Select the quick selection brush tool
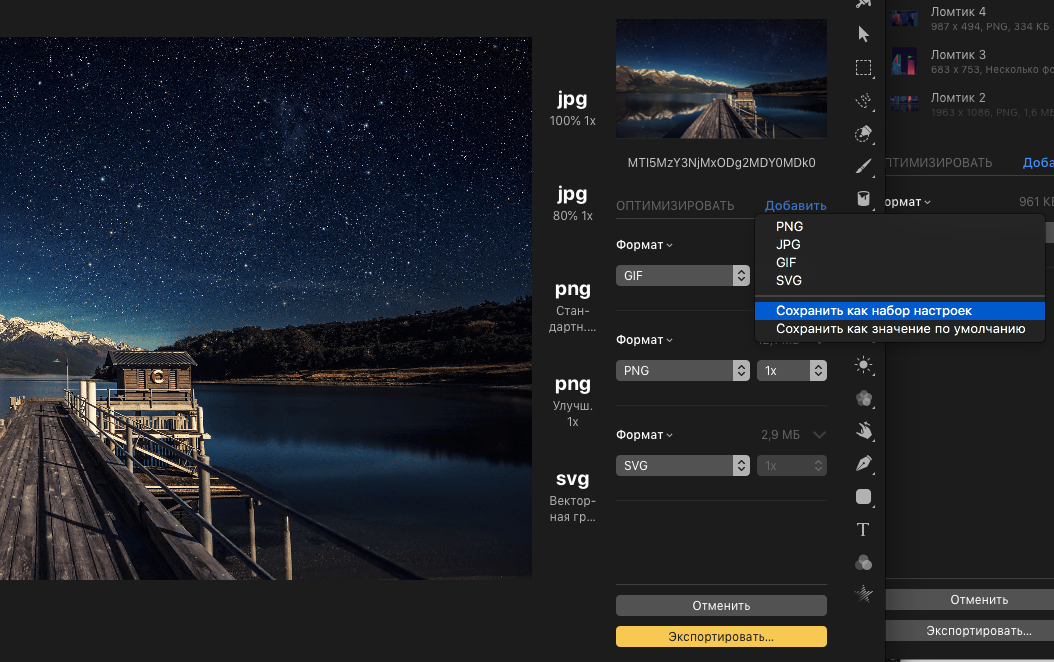 click(x=863, y=101)
